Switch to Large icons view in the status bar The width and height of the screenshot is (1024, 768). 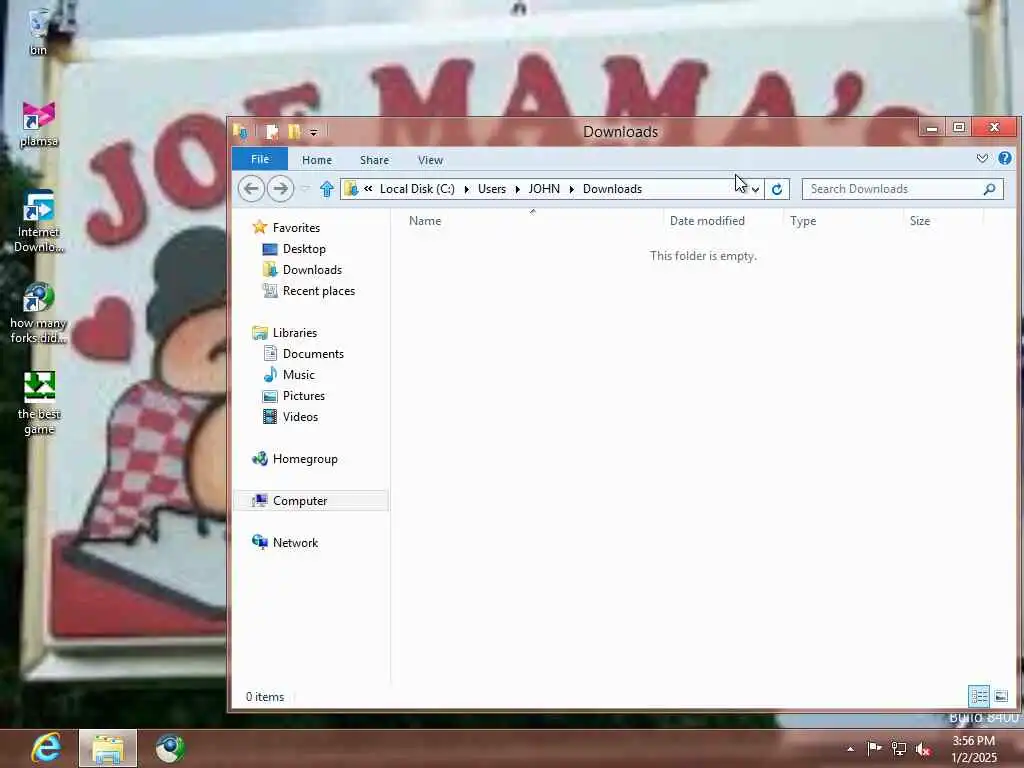(x=1001, y=696)
